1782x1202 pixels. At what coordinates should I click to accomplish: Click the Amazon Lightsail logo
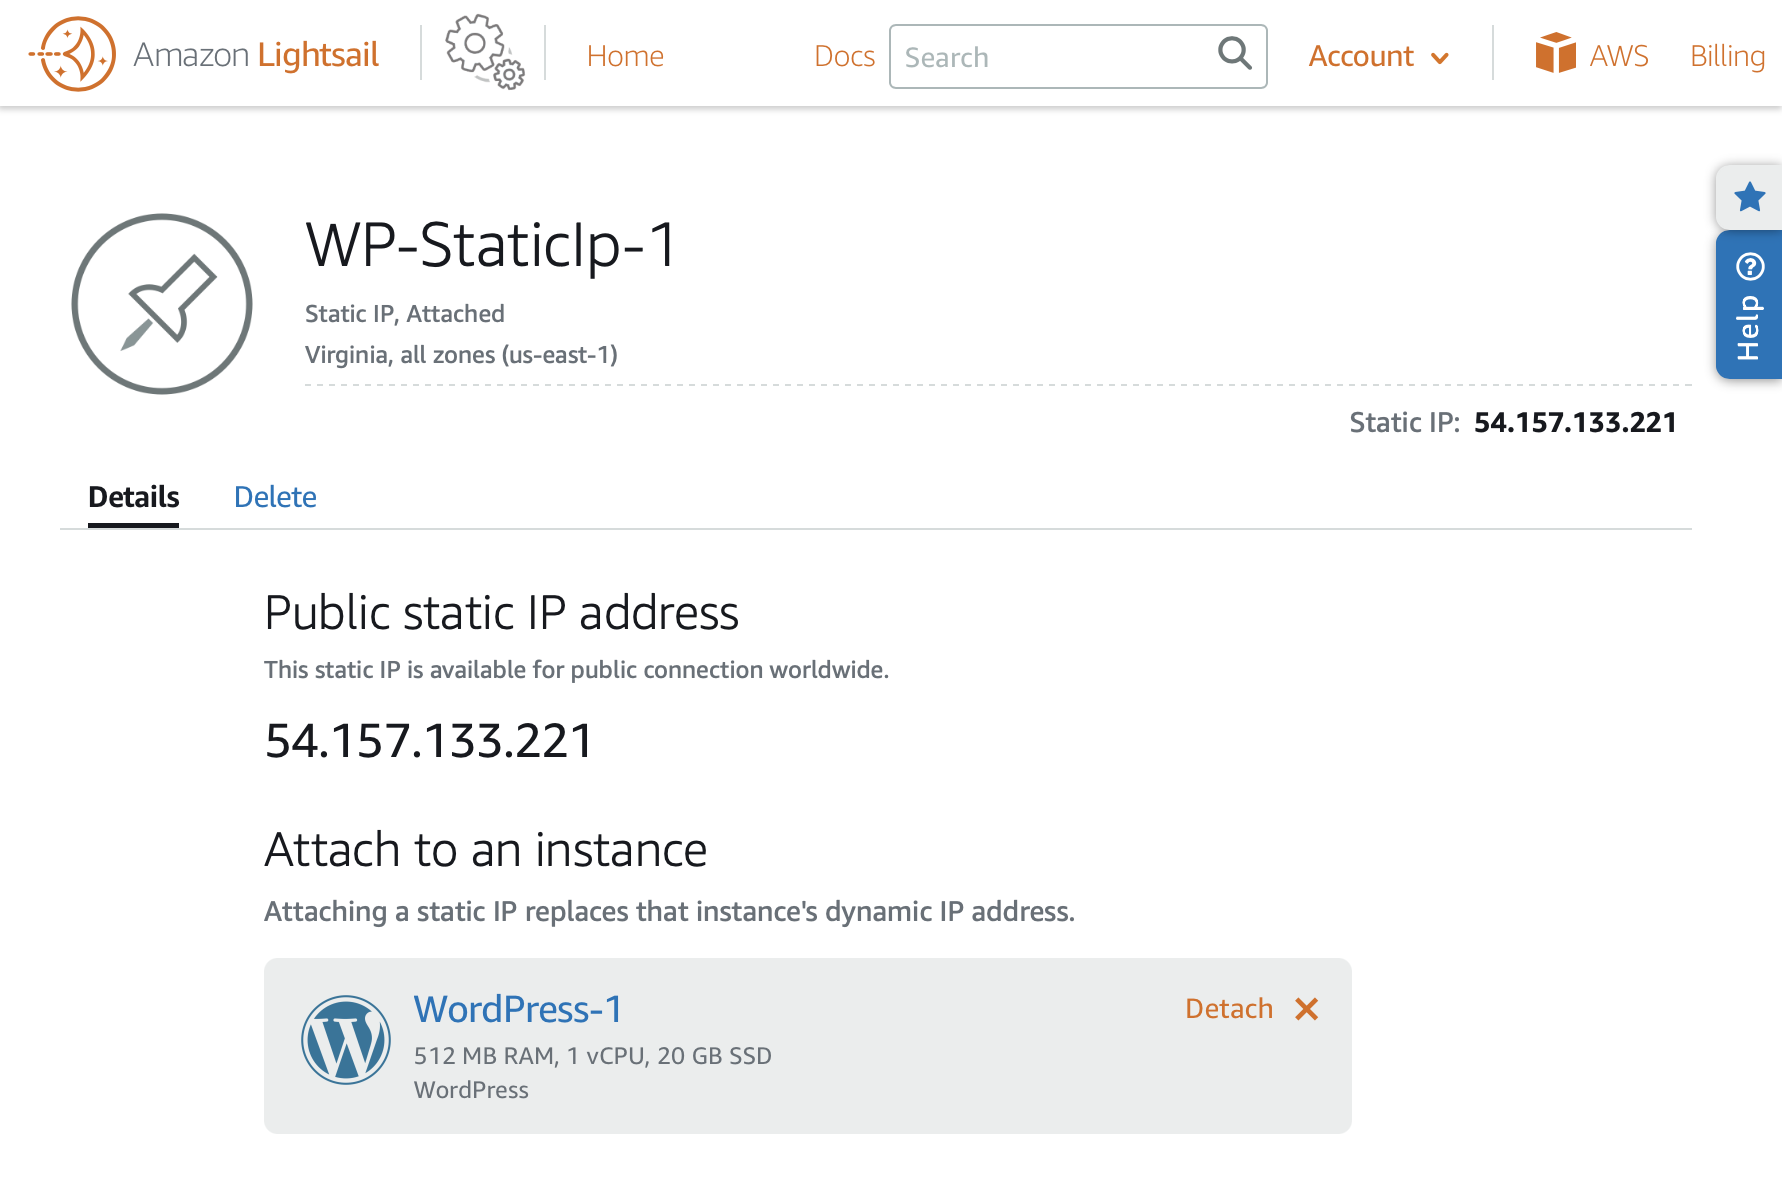[x=200, y=54]
